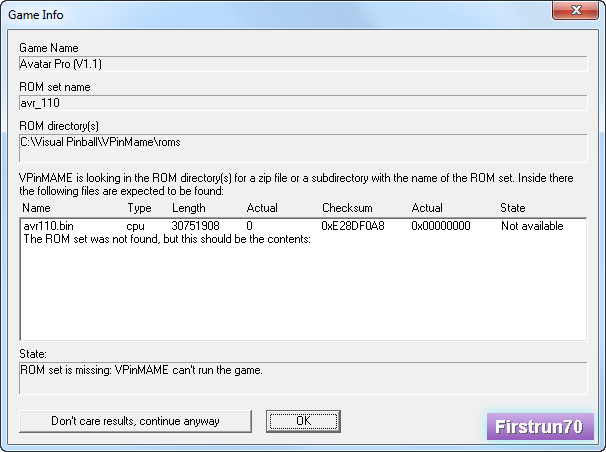Click the "Length" column header
Screen dimensions: 606x452
tap(189, 208)
